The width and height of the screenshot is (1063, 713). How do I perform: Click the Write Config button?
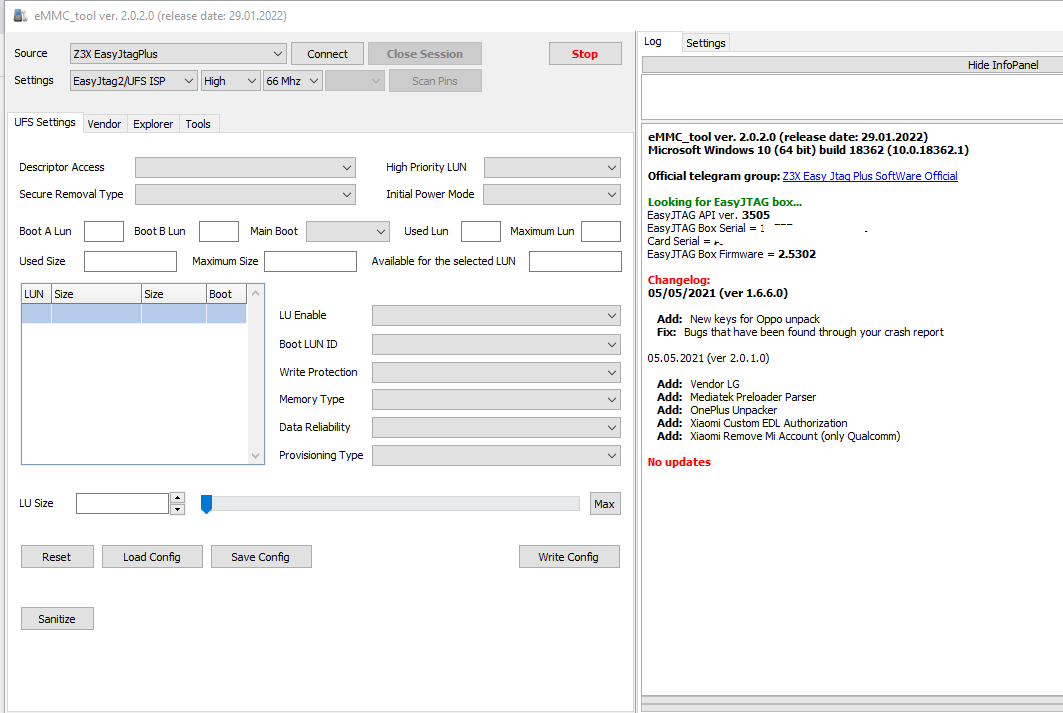569,556
